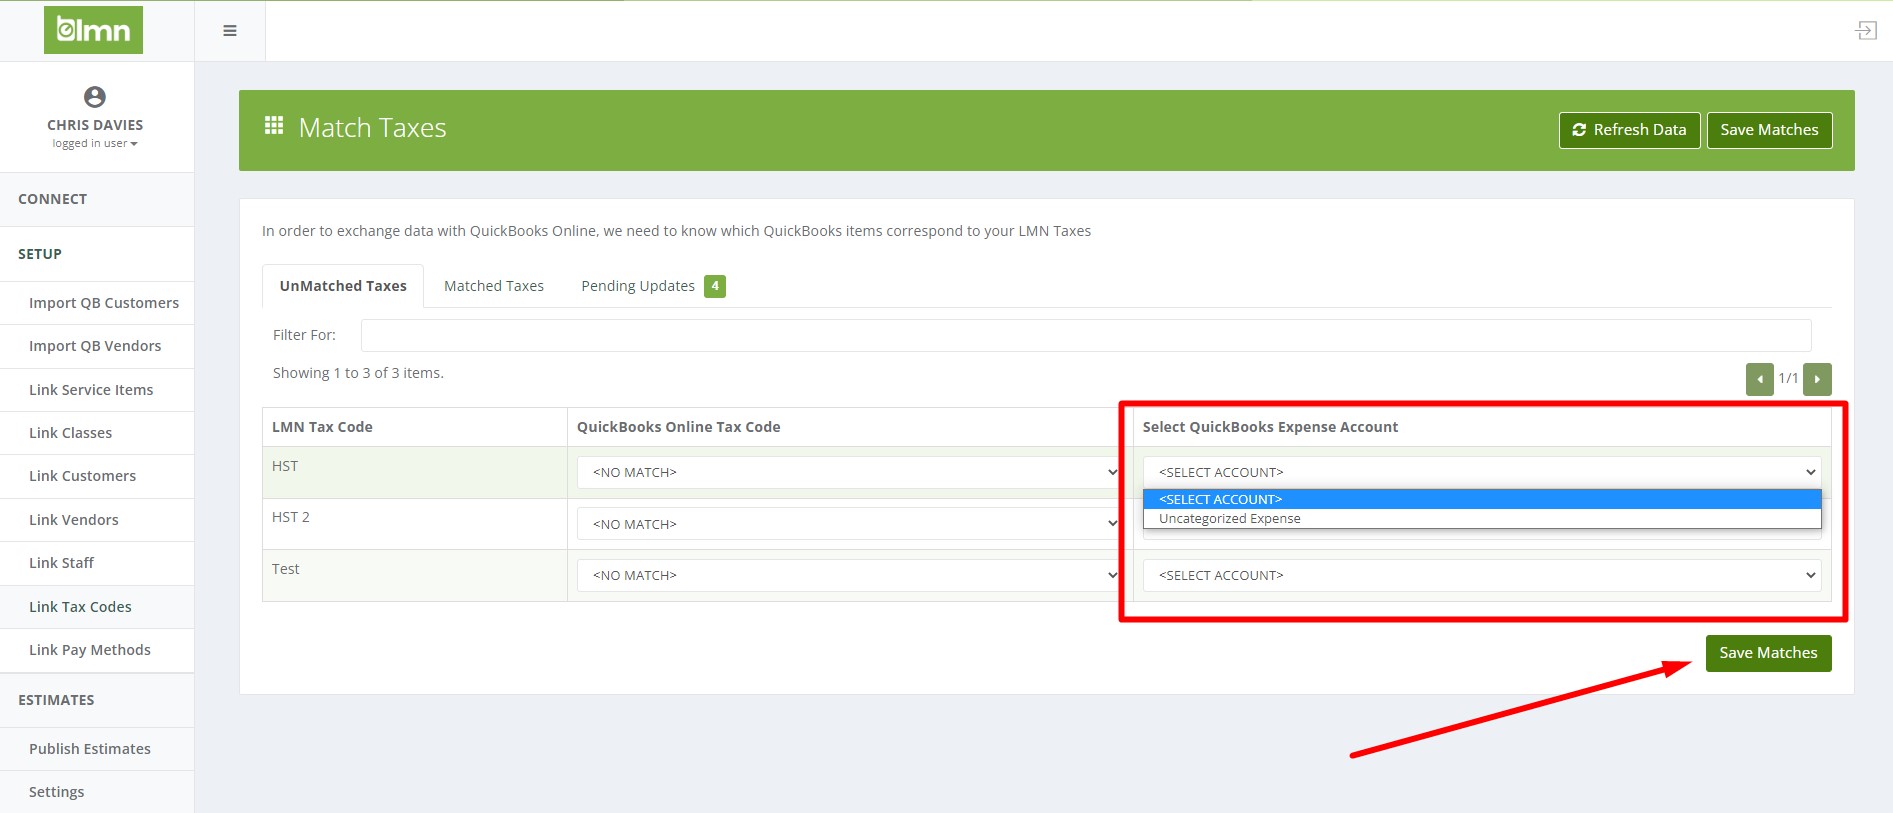
Task: Open Link Staff page
Action: [97, 563]
